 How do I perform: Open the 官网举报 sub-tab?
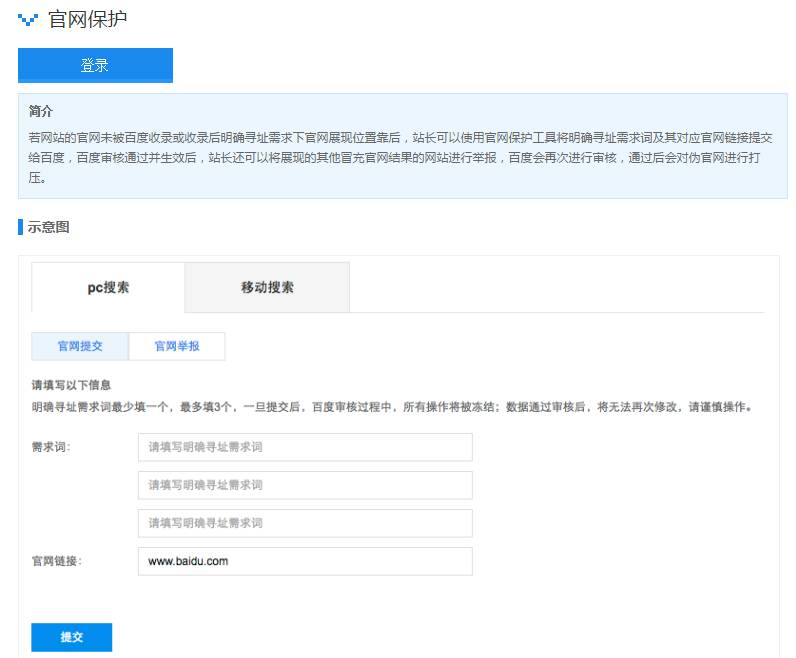click(177, 346)
